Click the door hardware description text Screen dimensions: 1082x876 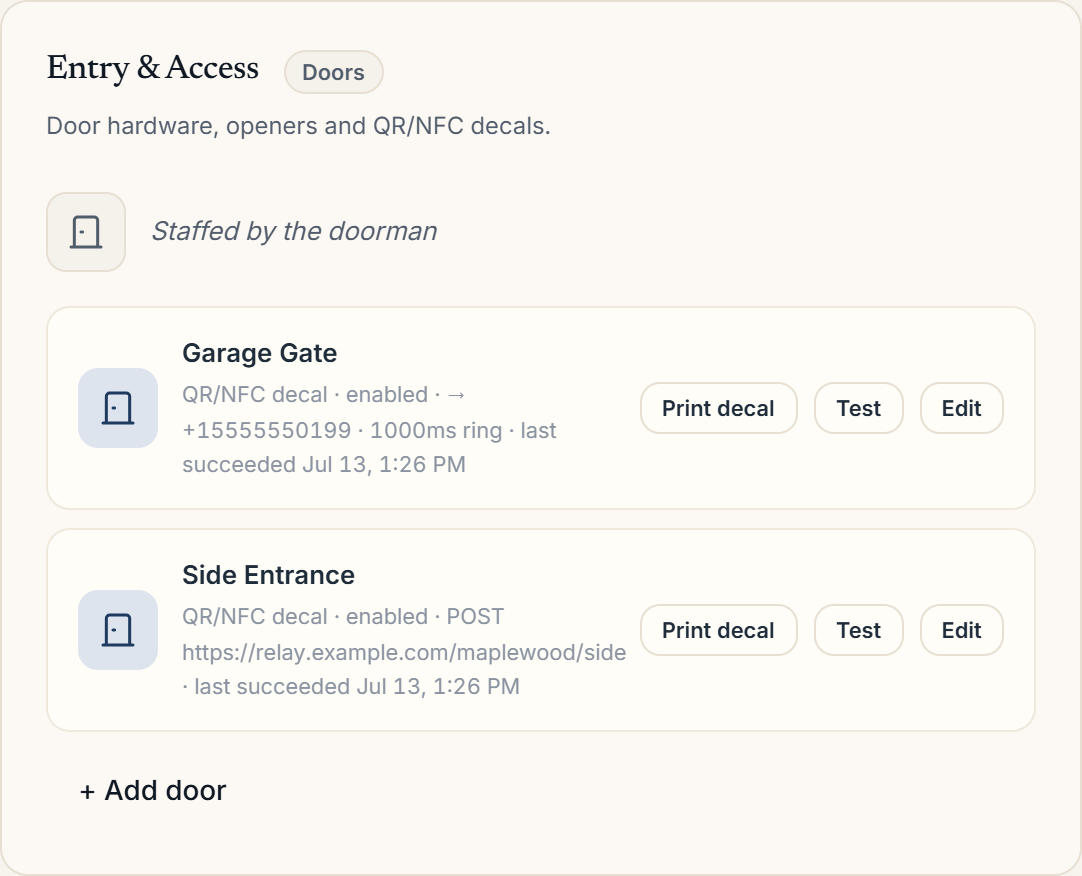(298, 126)
